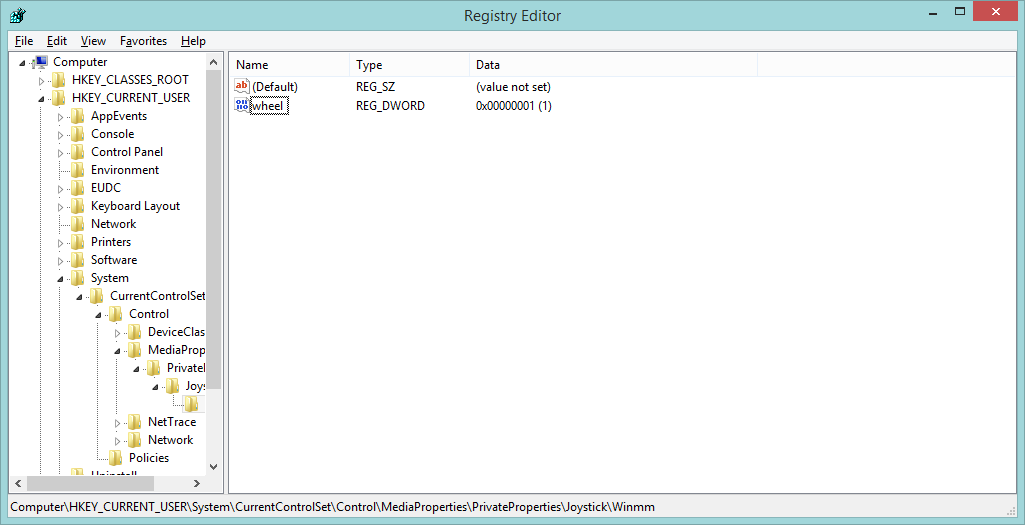The image size is (1025, 525).
Task: Click the Computer icon in tree
Action: pyautogui.click(x=41, y=62)
